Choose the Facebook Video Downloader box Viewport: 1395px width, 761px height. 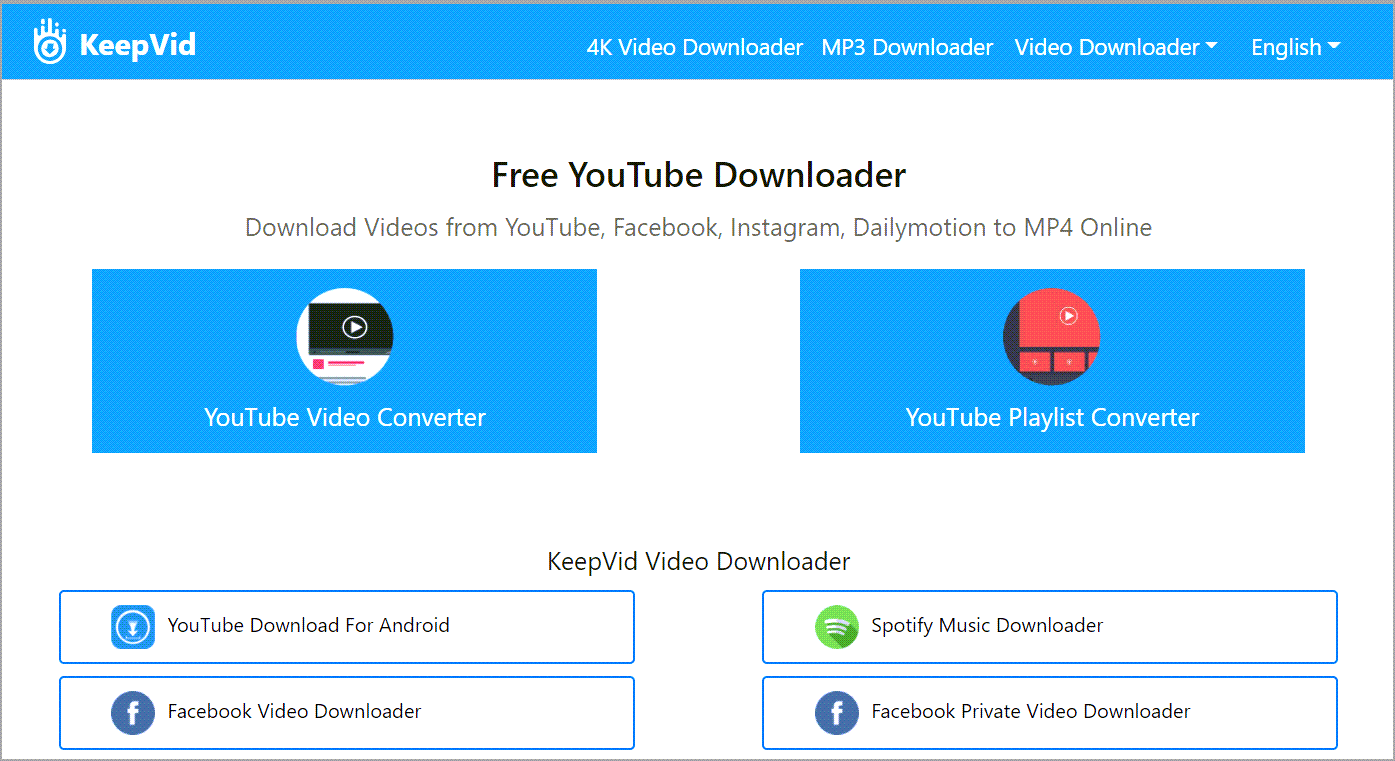tap(346, 713)
